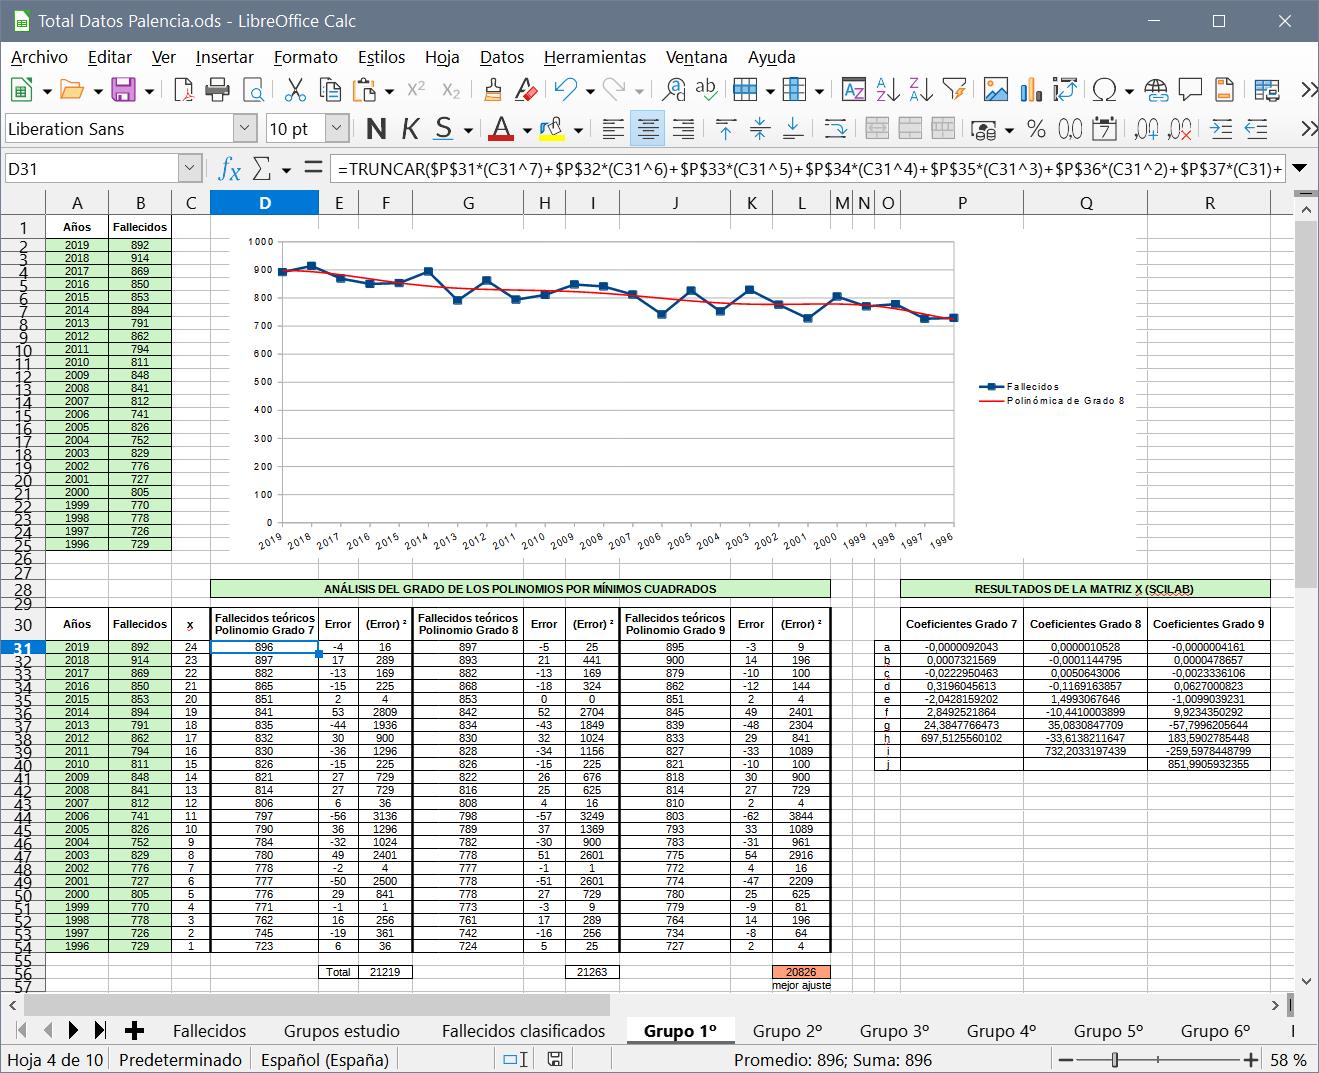This screenshot has height=1073, width=1319.
Task: Expand the font name dropdown
Action: tap(245, 129)
